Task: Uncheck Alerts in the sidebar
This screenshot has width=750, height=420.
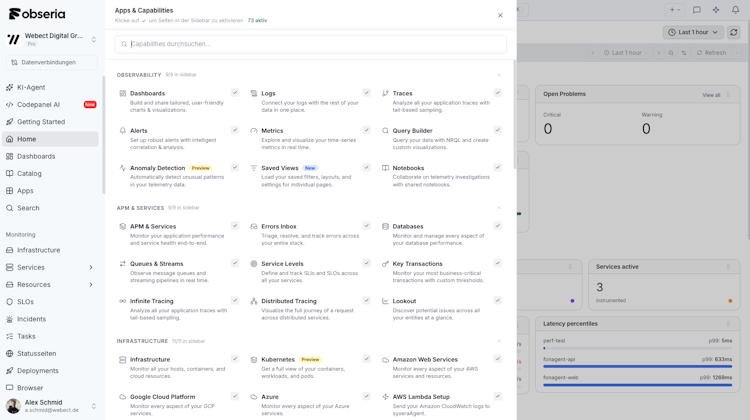Action: click(x=235, y=130)
